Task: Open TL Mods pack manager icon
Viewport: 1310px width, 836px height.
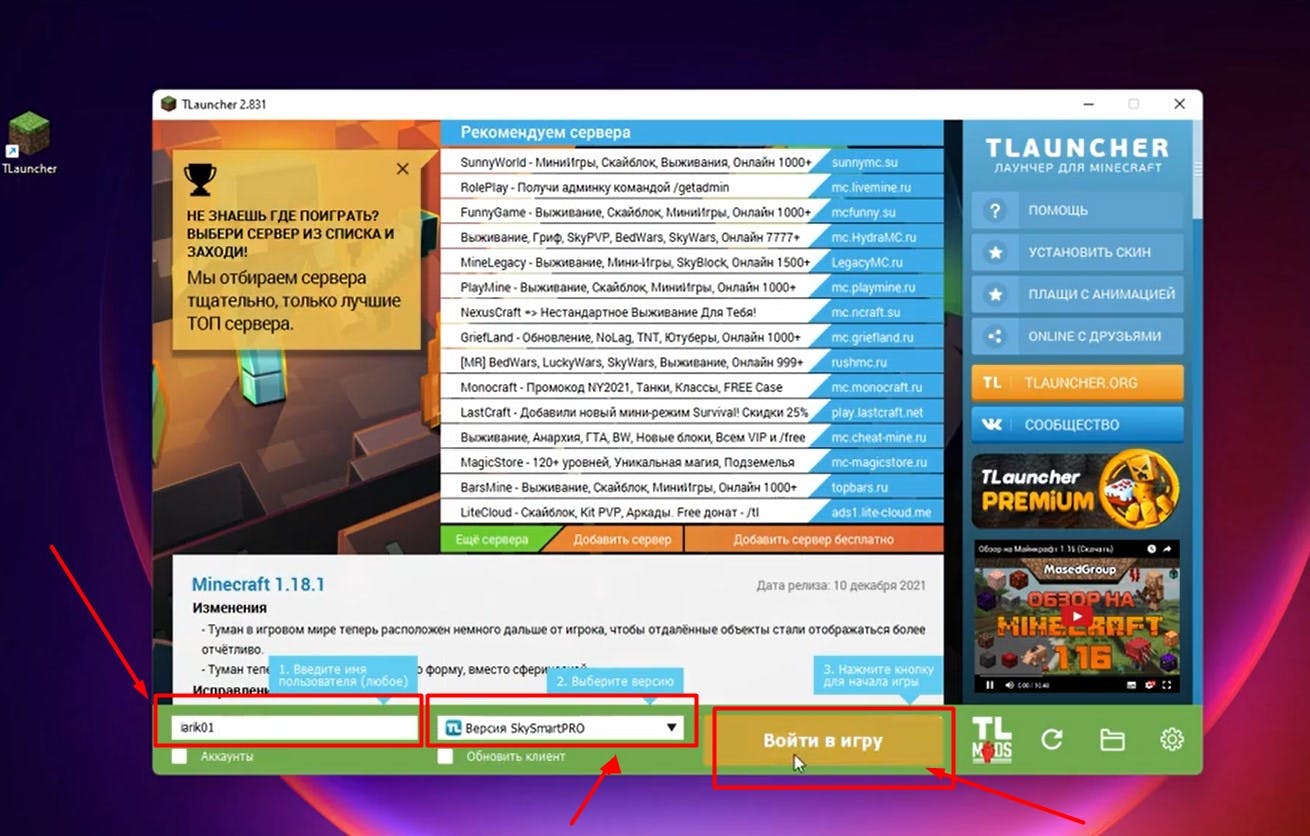Action: (992, 740)
